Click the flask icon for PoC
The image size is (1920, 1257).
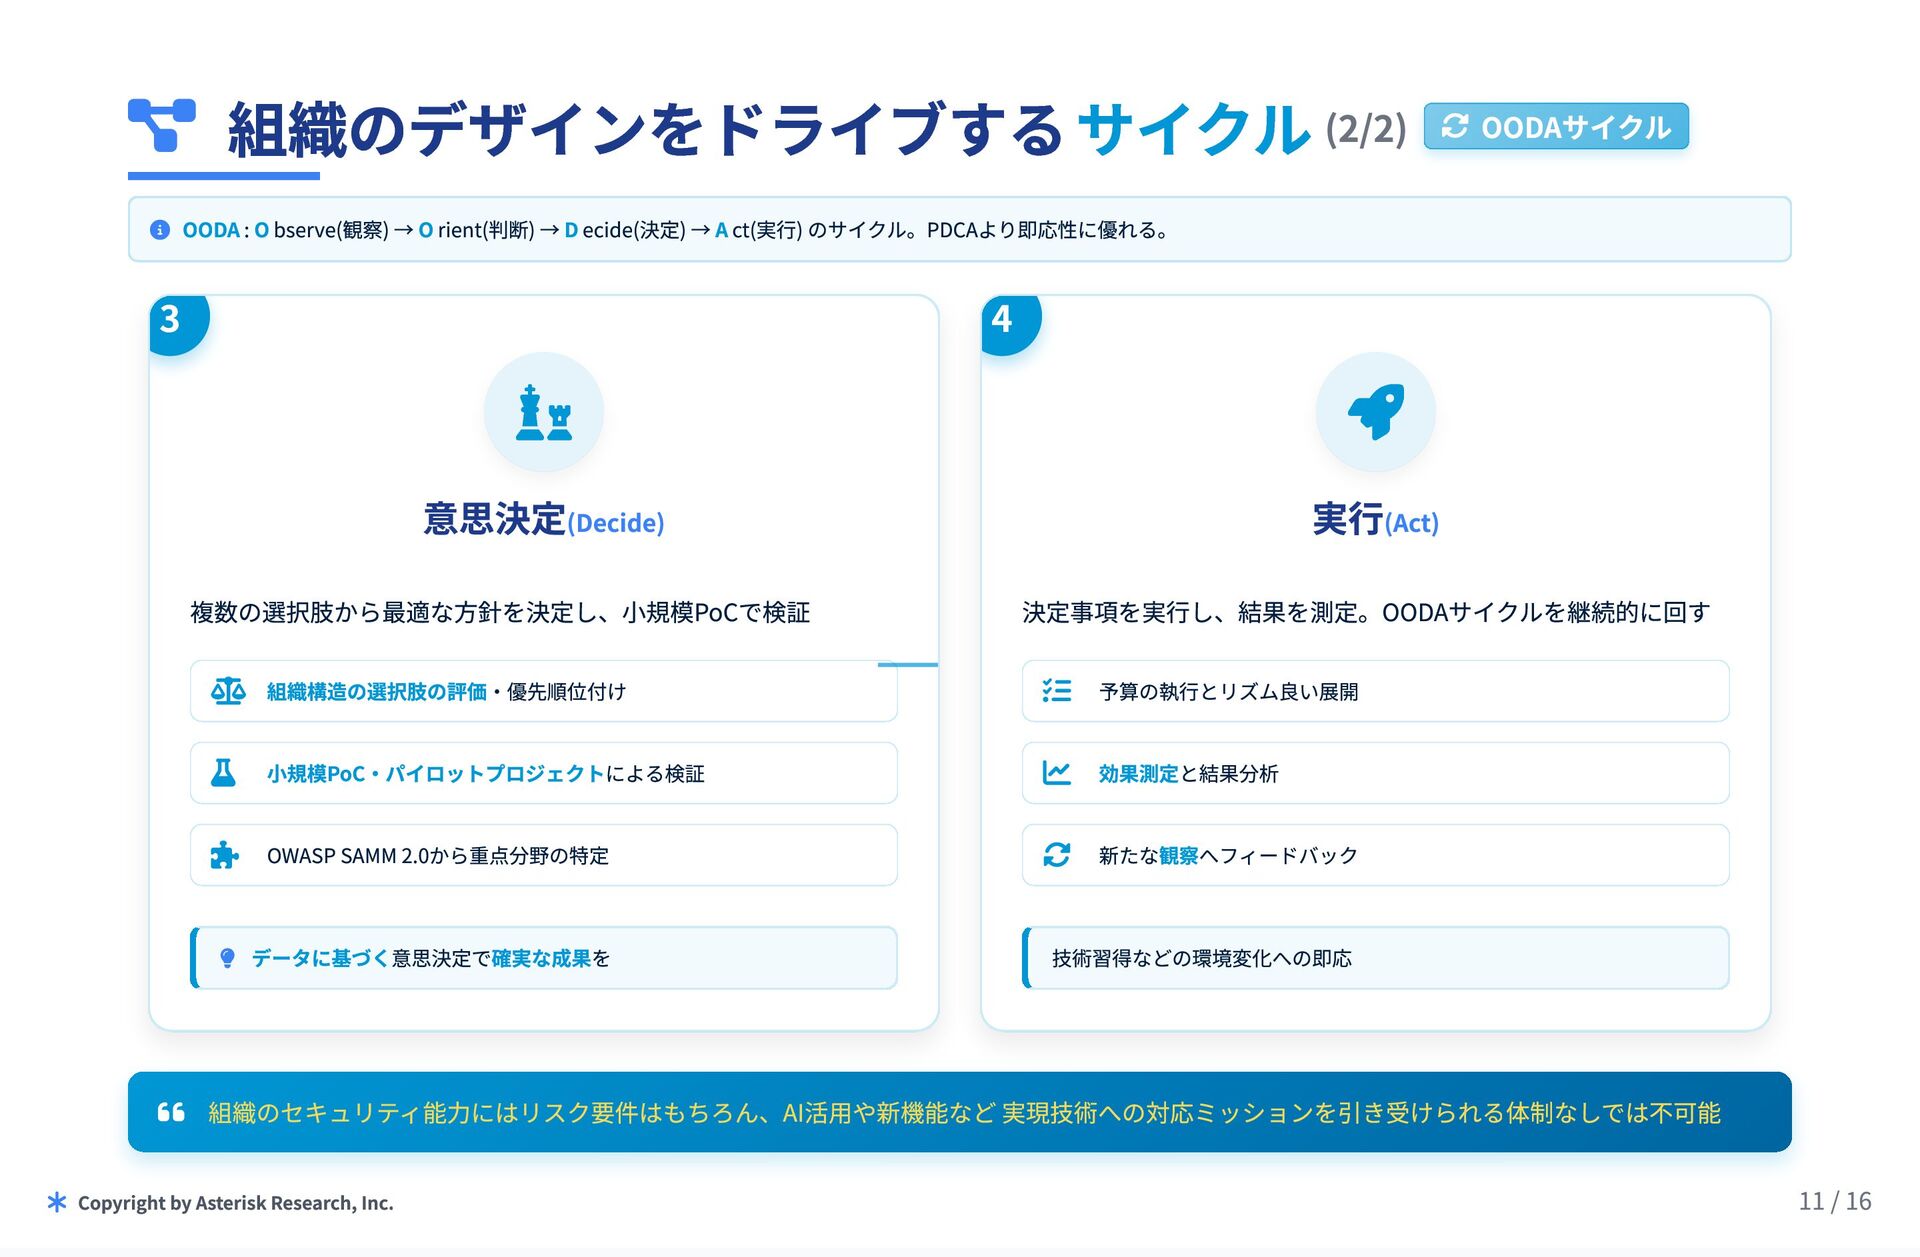click(224, 773)
